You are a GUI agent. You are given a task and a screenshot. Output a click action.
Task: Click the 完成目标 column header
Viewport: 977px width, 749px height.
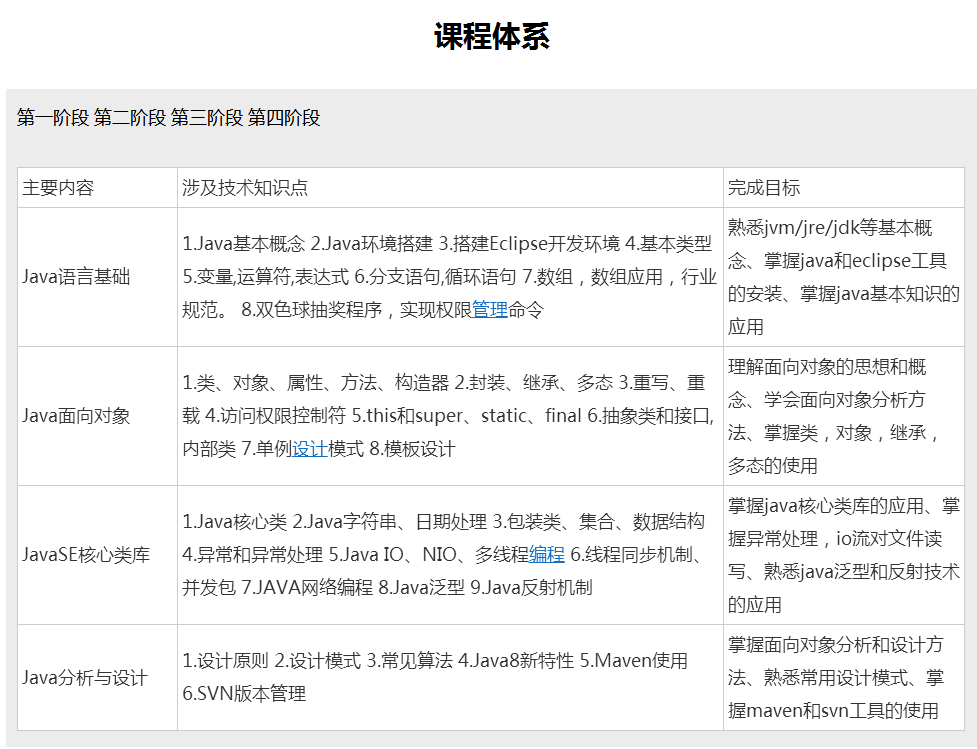point(764,188)
